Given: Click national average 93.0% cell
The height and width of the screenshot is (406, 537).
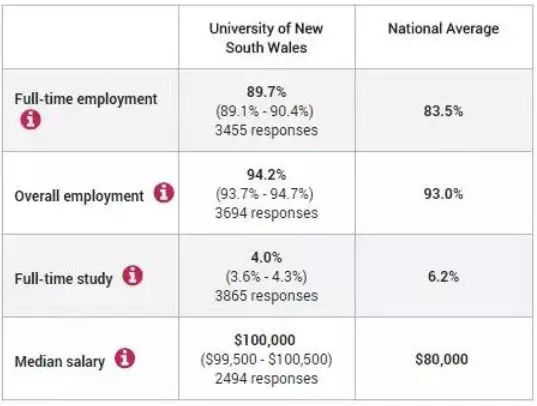Looking at the screenshot, I should click(444, 194).
